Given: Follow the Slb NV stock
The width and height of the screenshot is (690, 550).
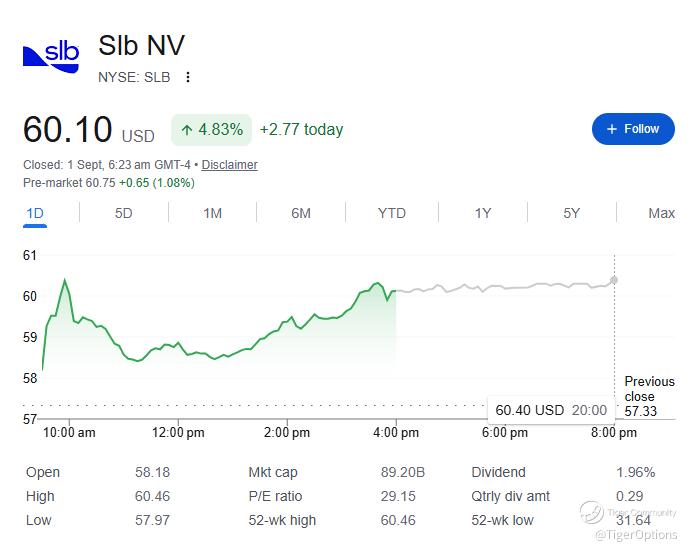Looking at the screenshot, I should [633, 129].
